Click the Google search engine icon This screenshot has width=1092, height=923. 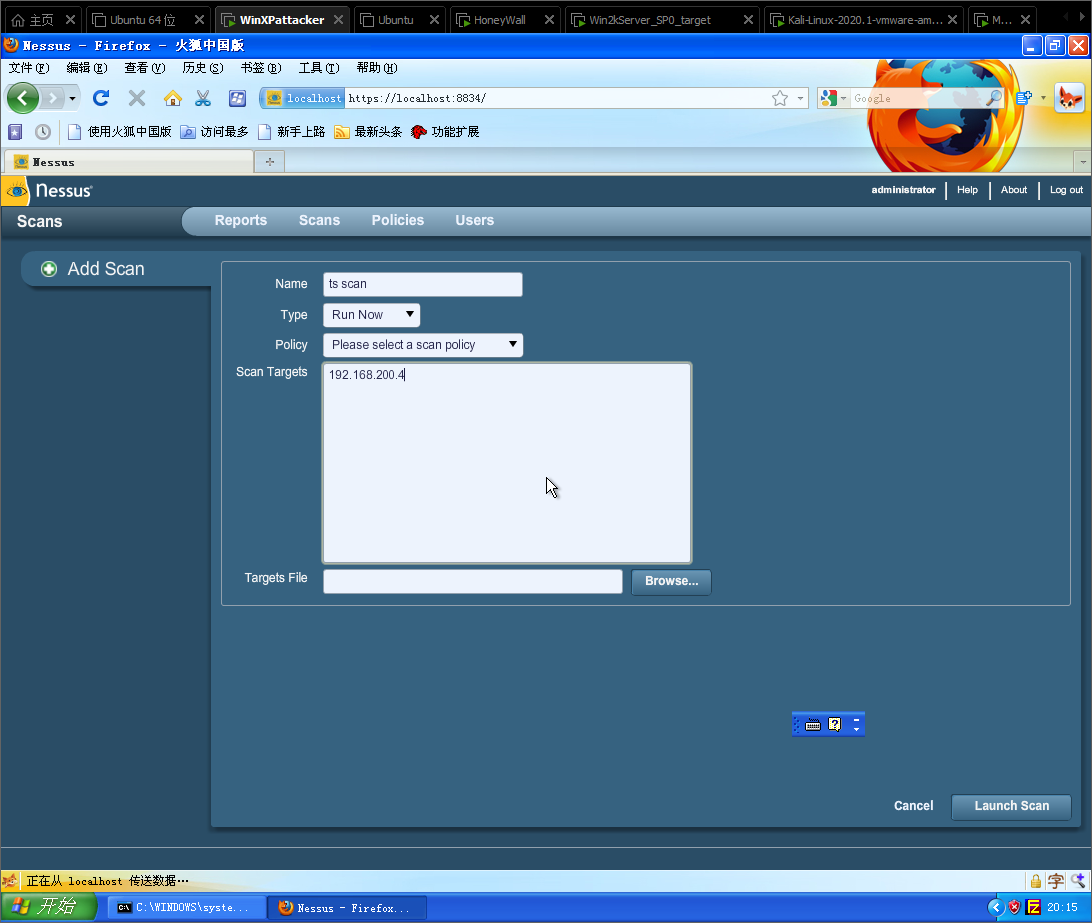tap(828, 98)
